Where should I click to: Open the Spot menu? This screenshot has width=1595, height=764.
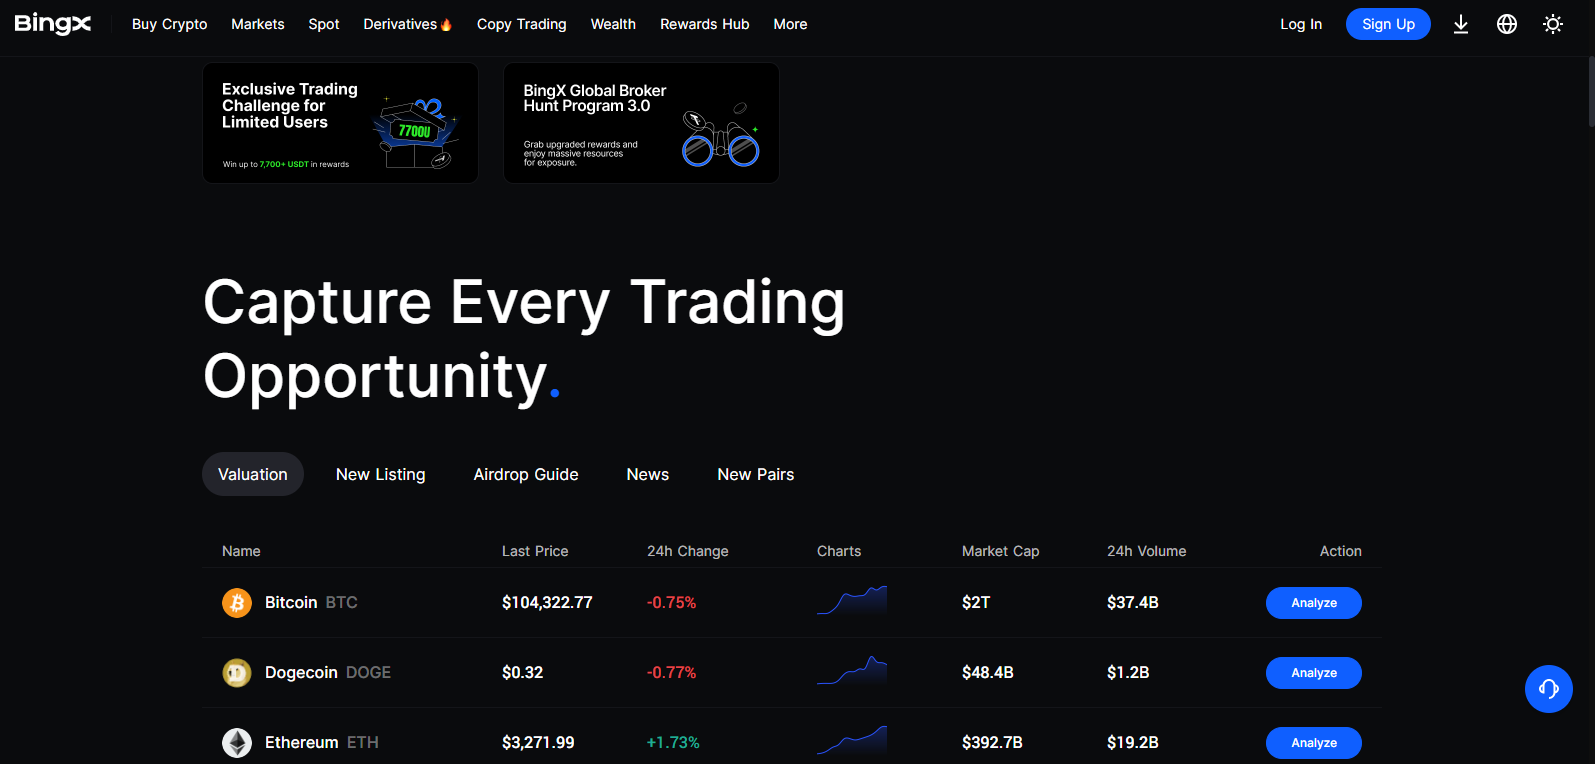pos(324,24)
